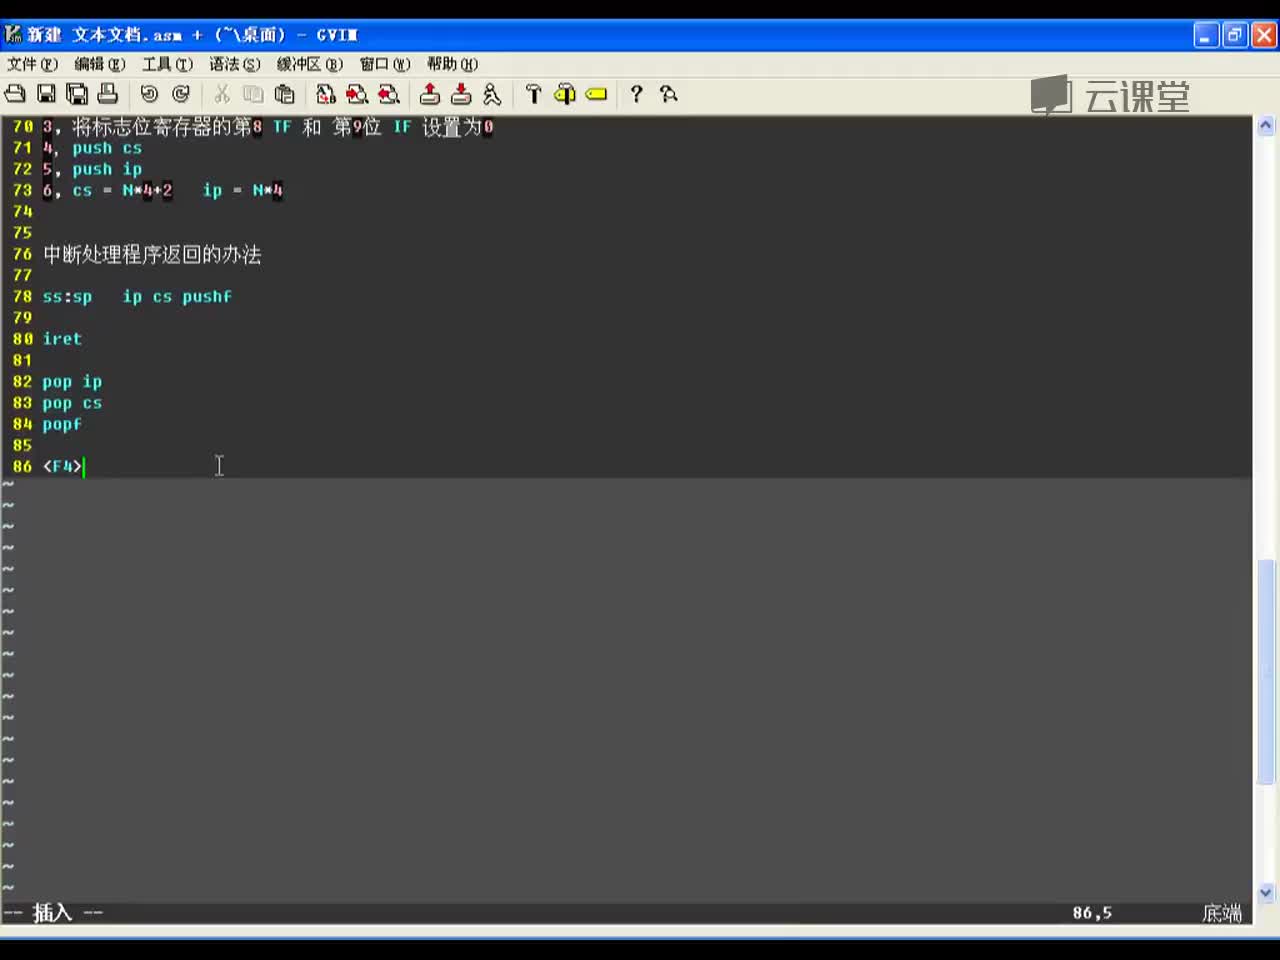Click the Find Help search icon
Screen dimensions: 1280x960
click(668, 94)
